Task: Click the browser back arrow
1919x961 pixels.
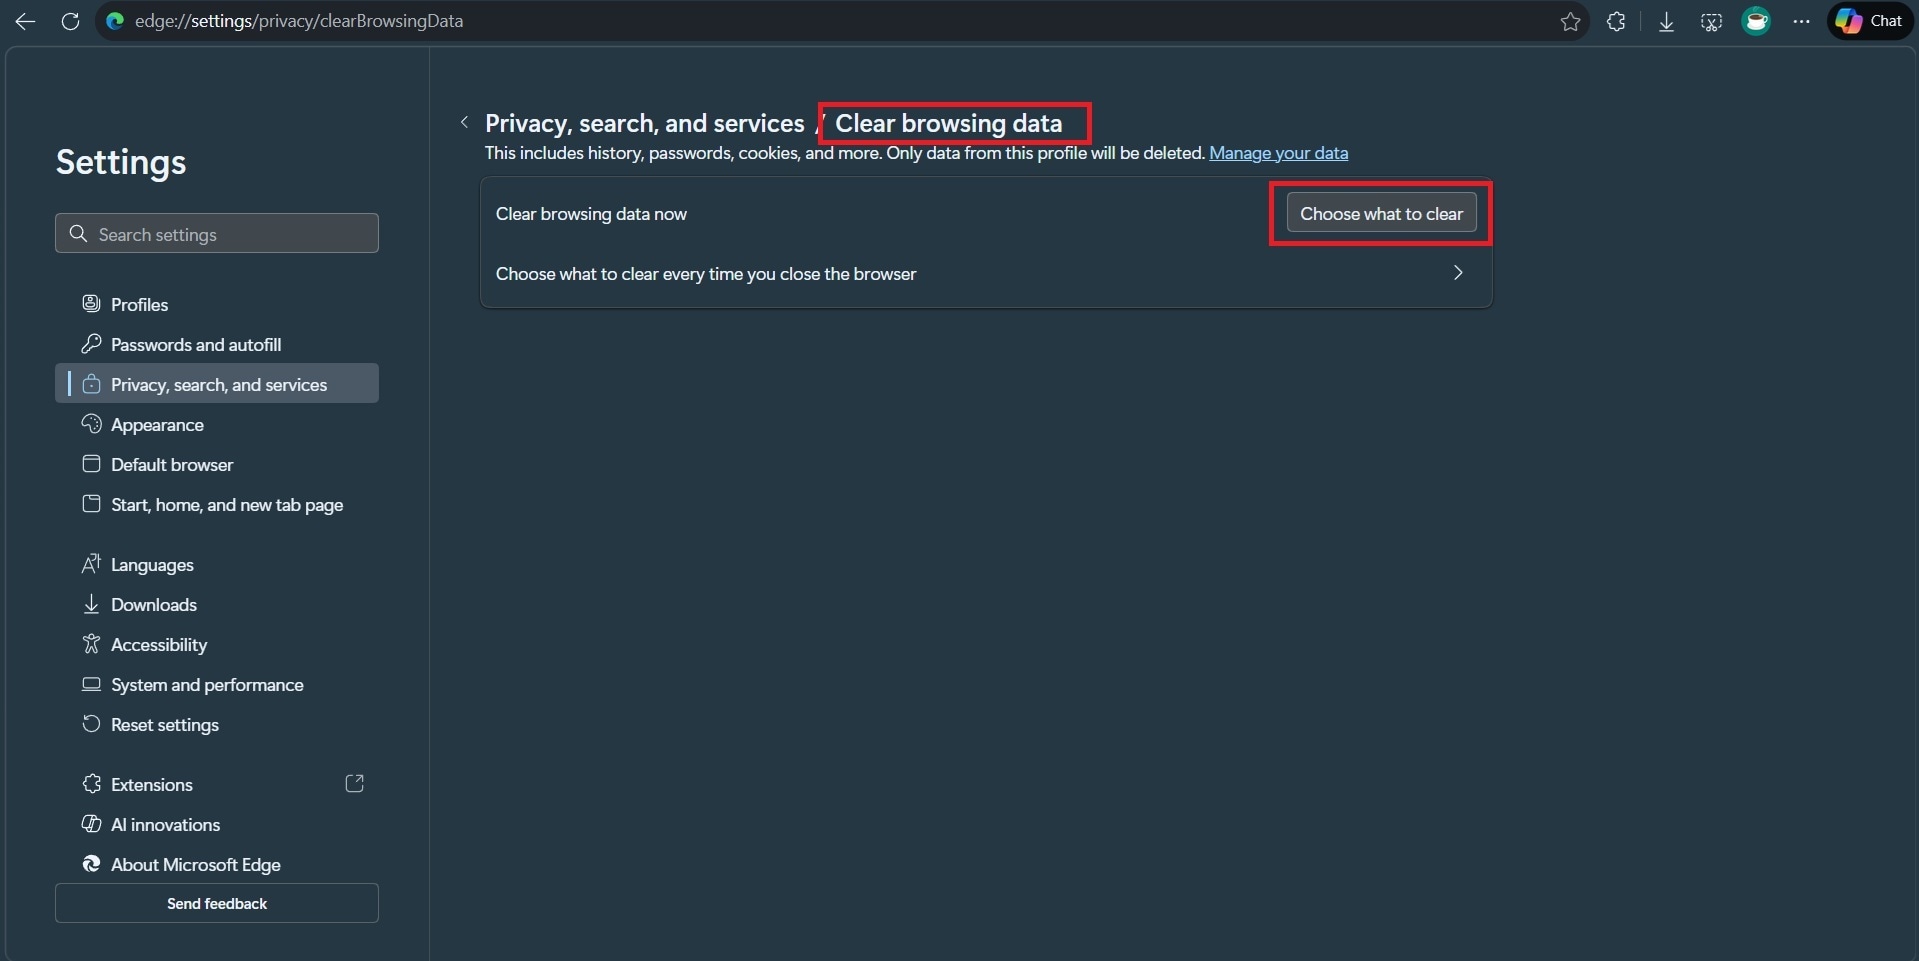Action: tap(26, 21)
